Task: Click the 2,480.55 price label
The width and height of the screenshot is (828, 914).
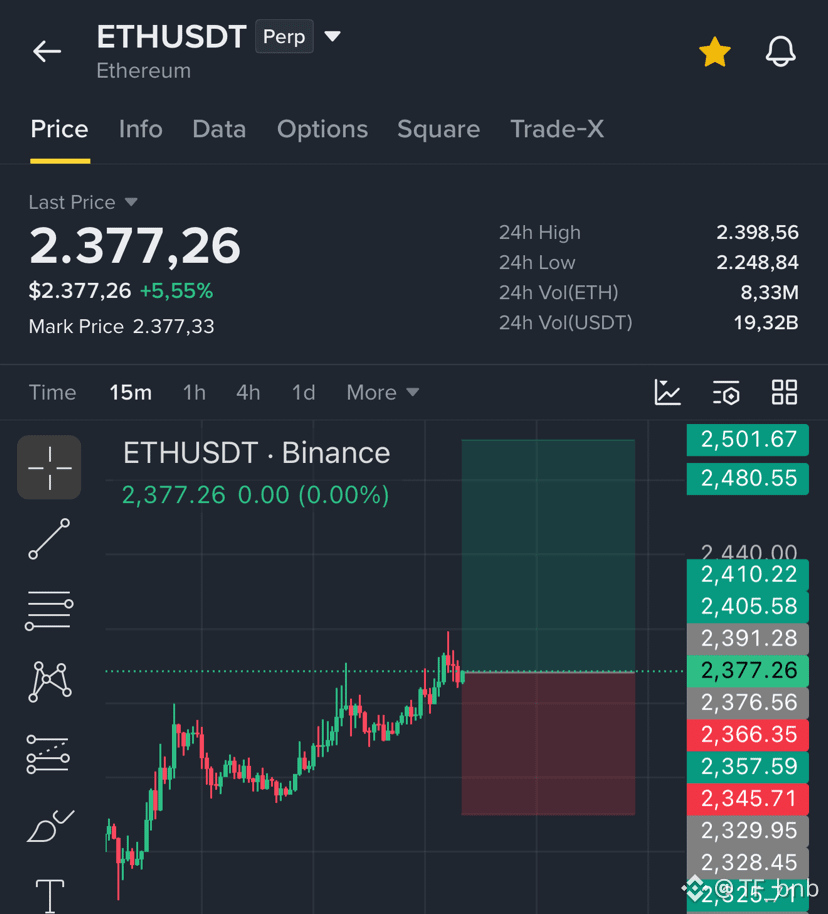Action: pyautogui.click(x=748, y=479)
